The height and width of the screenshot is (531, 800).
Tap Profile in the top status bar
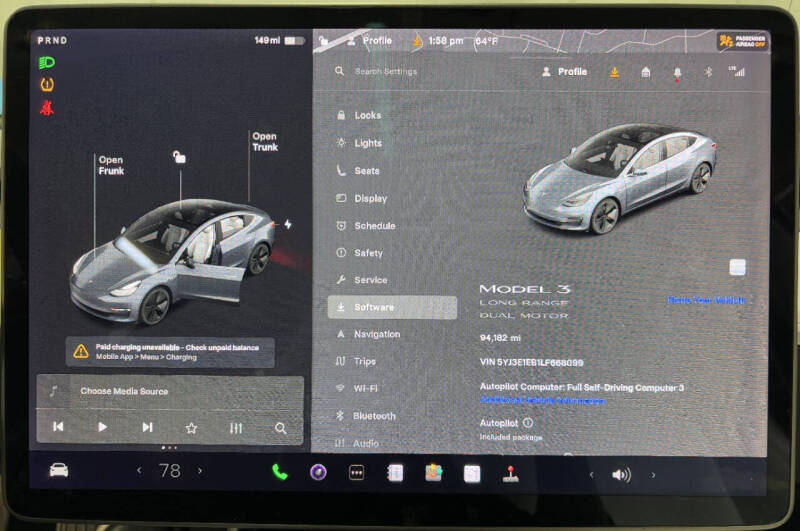370,40
